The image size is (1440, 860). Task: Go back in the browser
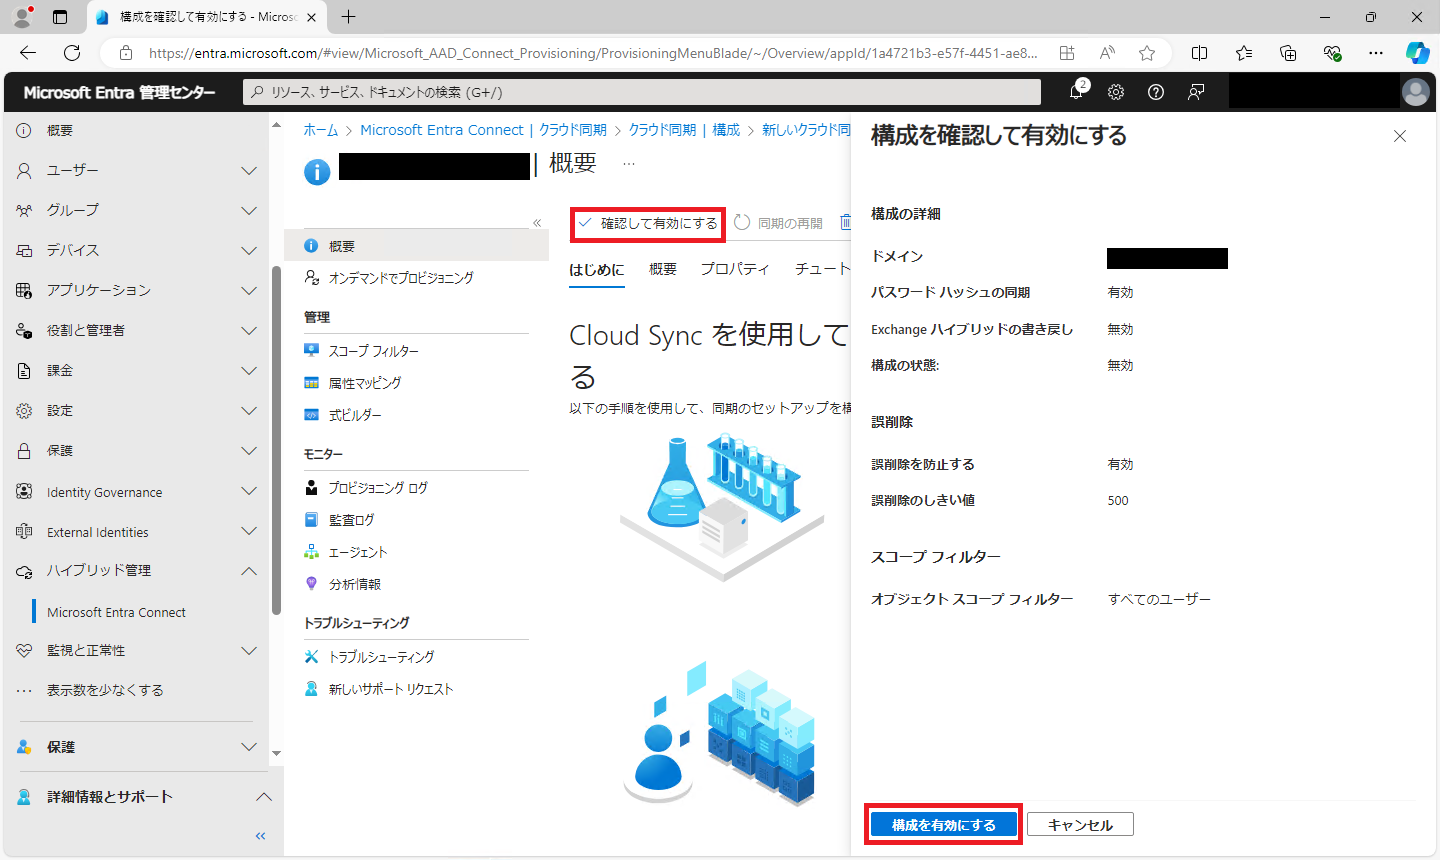(x=28, y=53)
